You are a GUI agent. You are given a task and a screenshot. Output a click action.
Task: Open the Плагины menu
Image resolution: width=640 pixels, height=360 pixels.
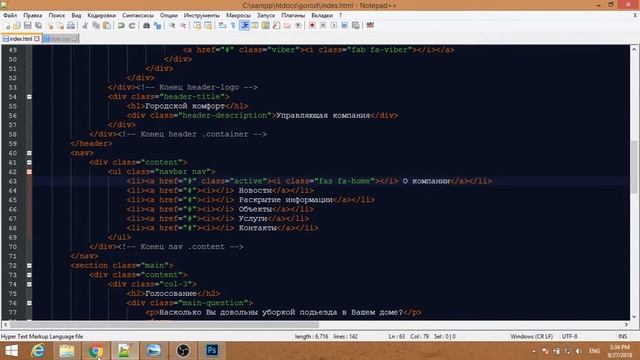(293, 15)
